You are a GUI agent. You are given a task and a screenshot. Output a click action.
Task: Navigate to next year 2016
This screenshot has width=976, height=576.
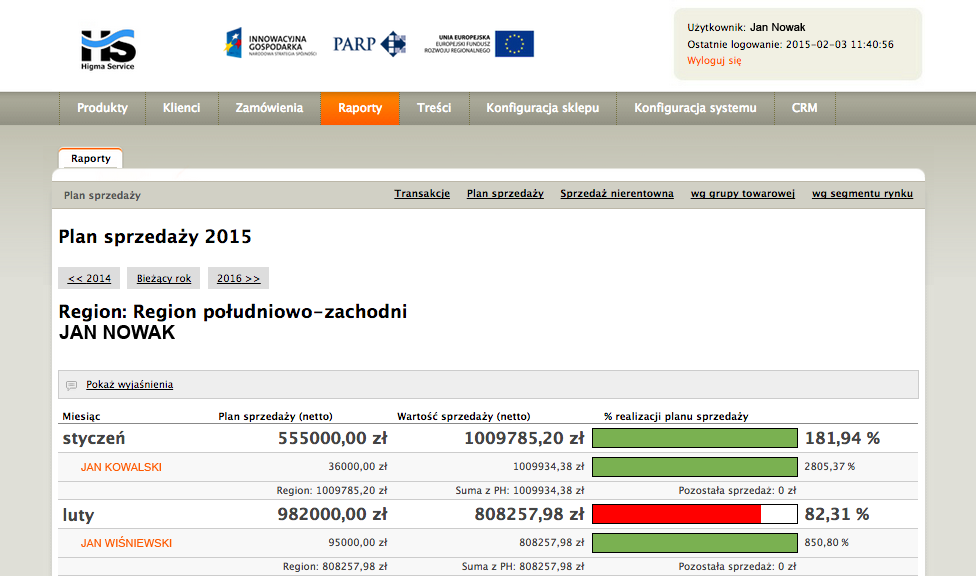point(238,278)
